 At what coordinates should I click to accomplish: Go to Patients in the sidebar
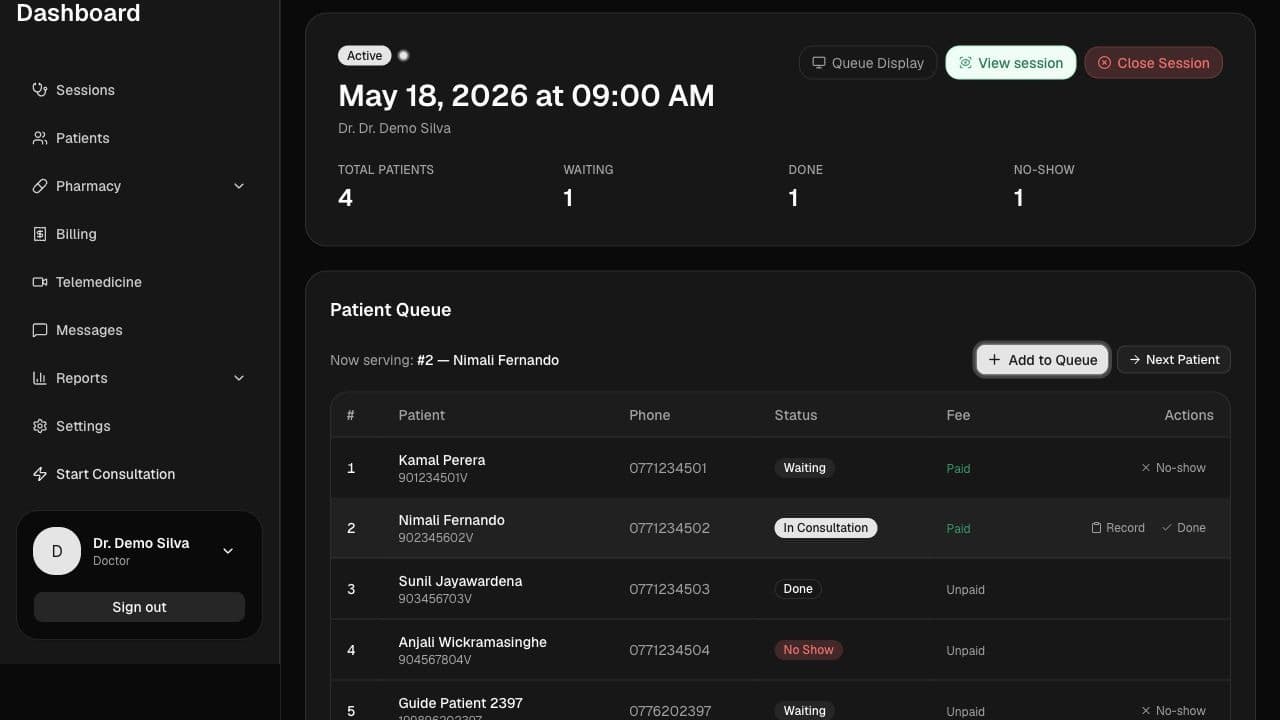pos(140,138)
